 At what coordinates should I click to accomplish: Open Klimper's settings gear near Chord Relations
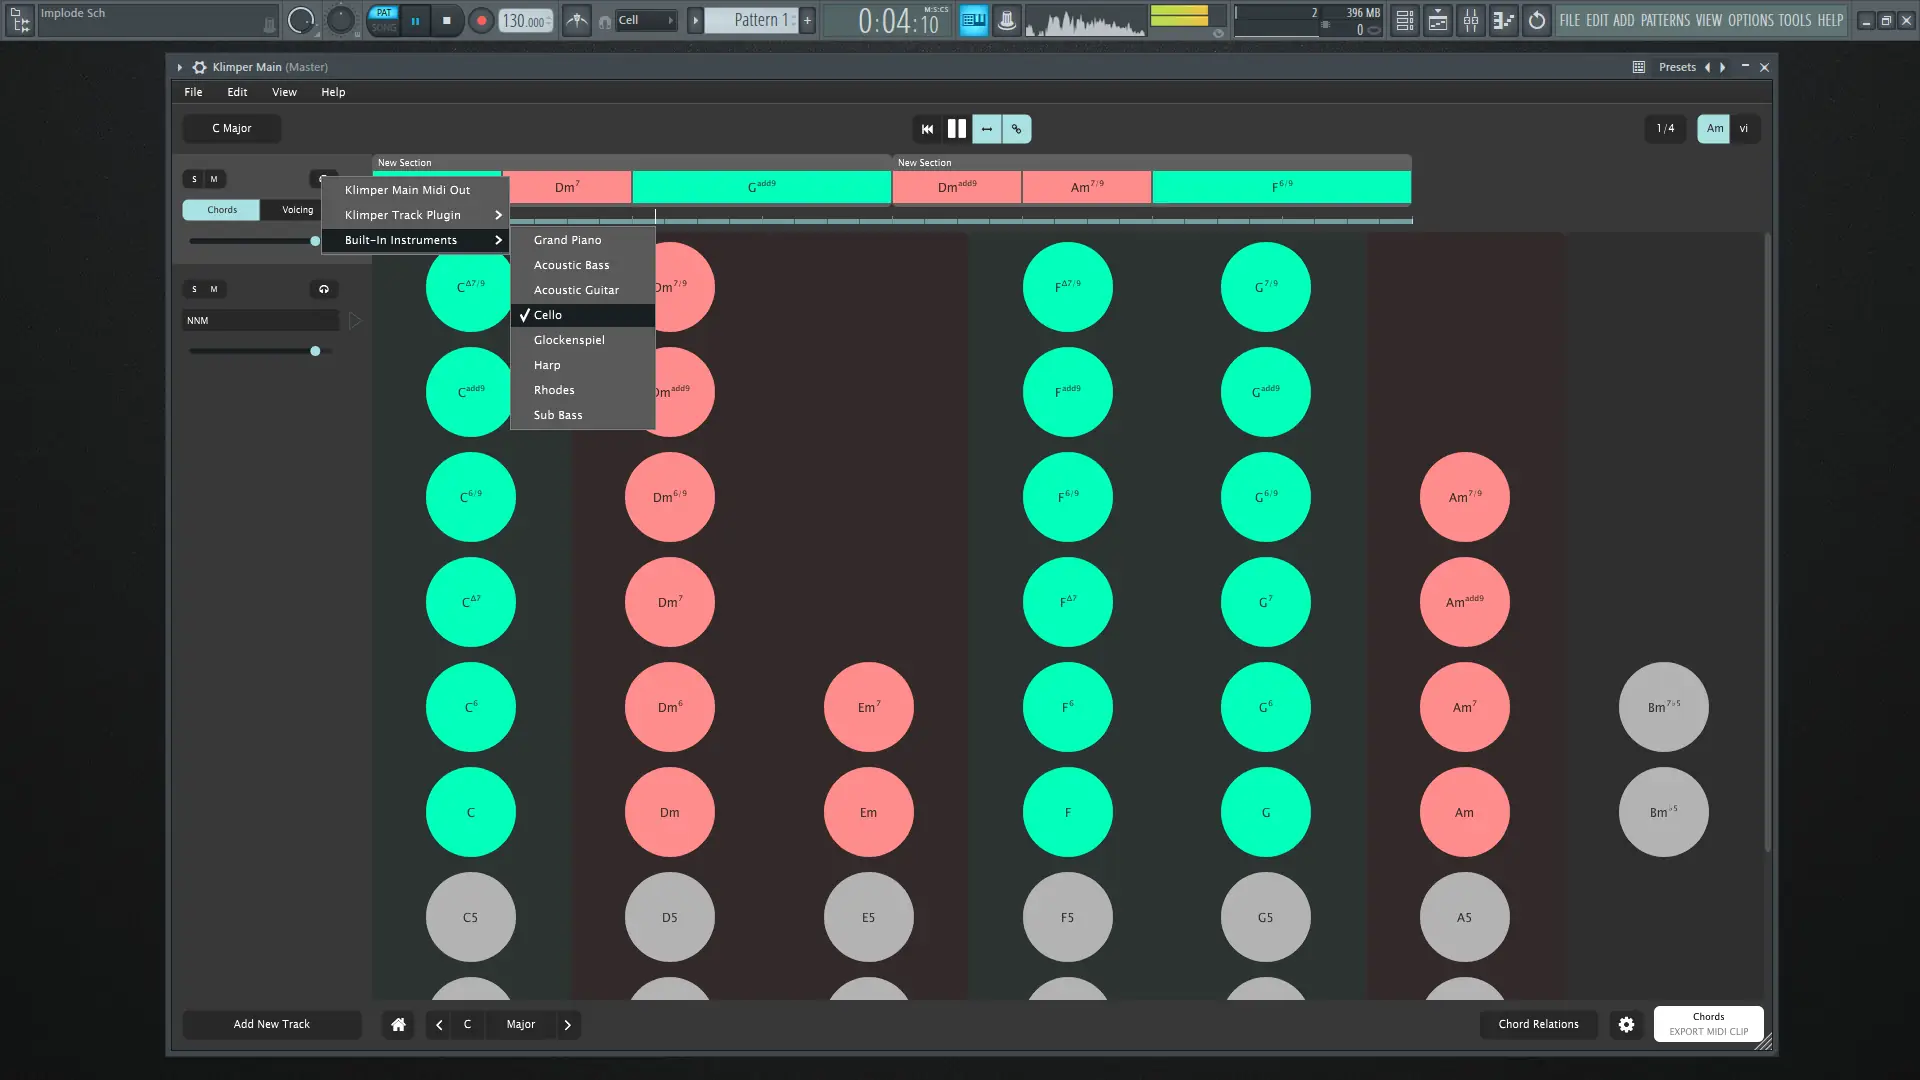pyautogui.click(x=1625, y=1024)
